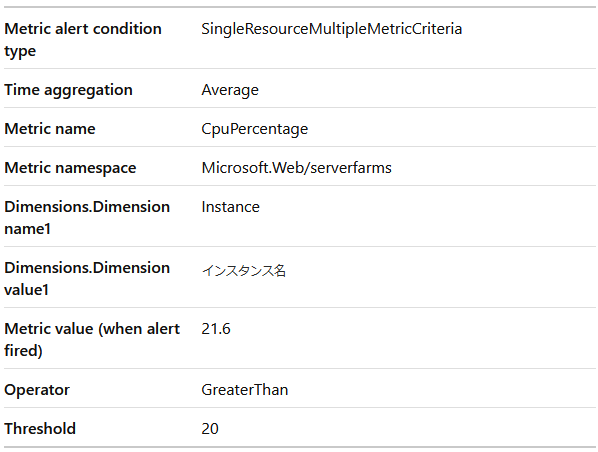The width and height of the screenshot is (598, 452).
Task: Click the SingleResourceMultipleMetricCriteria value
Action: pos(331,29)
